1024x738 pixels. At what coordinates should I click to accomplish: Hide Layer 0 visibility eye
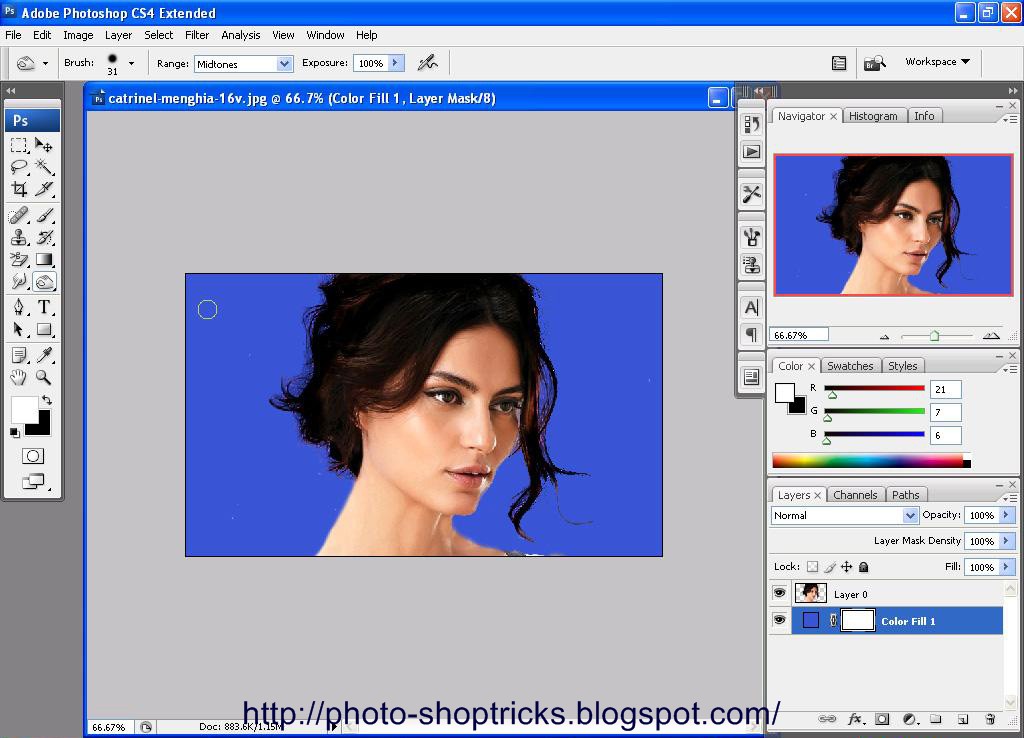[x=779, y=593]
